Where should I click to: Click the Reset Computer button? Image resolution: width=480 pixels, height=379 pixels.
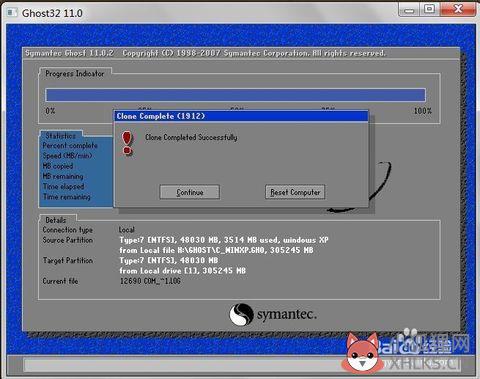click(x=295, y=192)
